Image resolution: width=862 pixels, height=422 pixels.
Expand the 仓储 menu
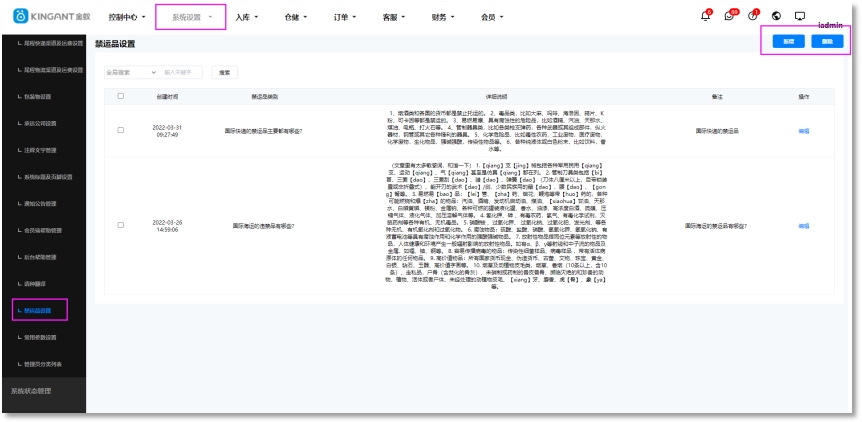[296, 17]
